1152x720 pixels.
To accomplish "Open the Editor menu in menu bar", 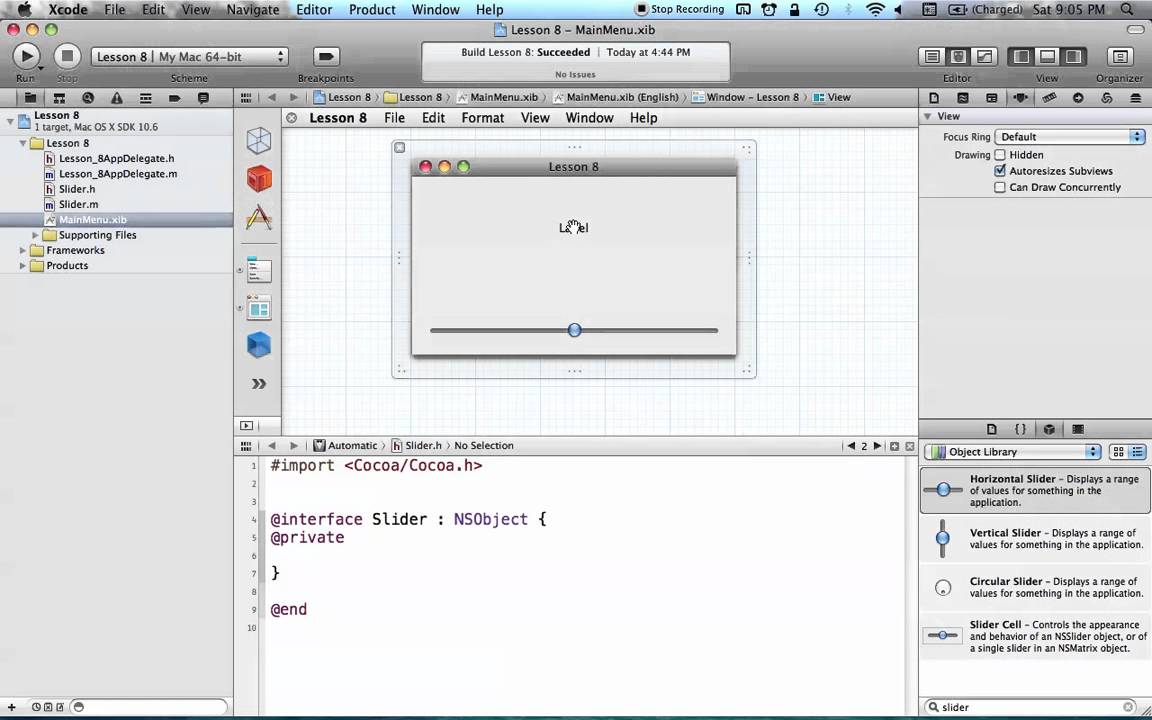I will point(314,10).
